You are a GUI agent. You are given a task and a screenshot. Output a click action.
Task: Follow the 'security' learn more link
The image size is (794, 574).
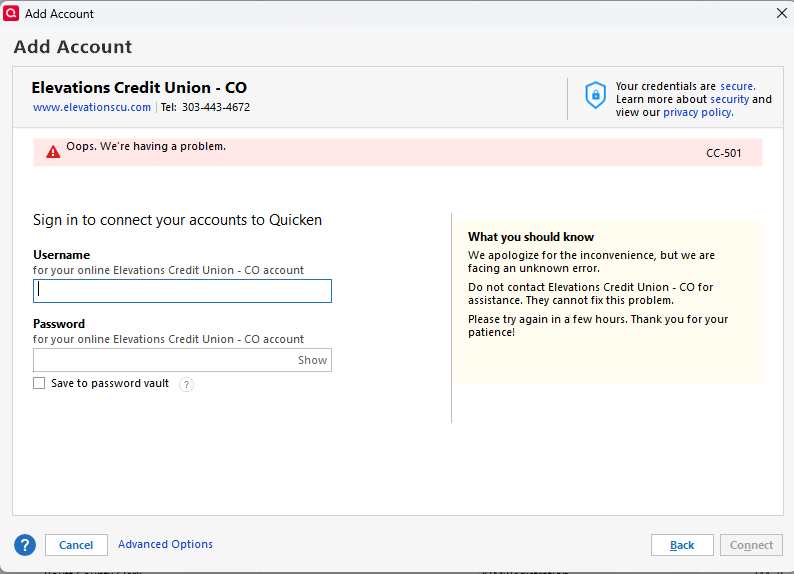pyautogui.click(x=729, y=99)
